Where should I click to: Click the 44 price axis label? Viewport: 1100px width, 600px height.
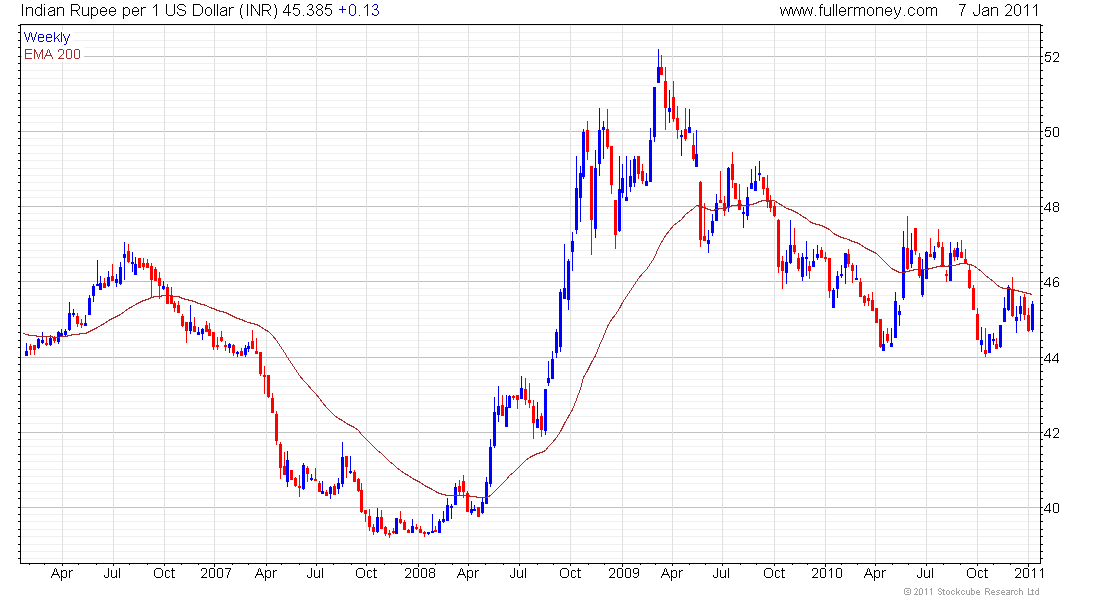(1052, 358)
